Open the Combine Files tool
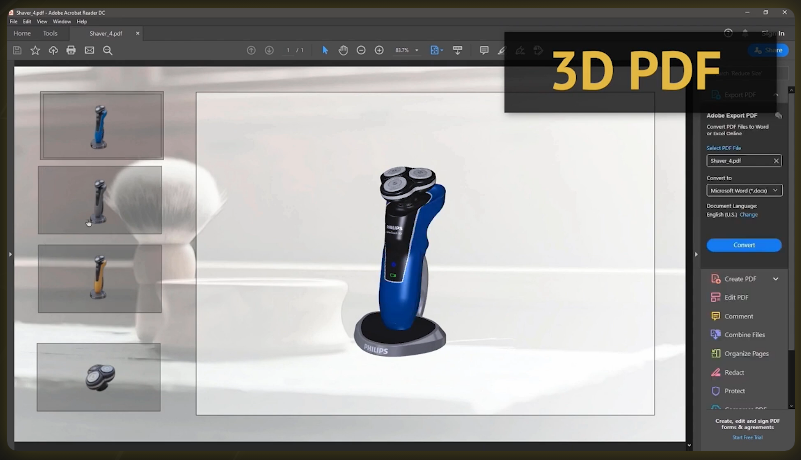The height and width of the screenshot is (460, 801). point(744,335)
